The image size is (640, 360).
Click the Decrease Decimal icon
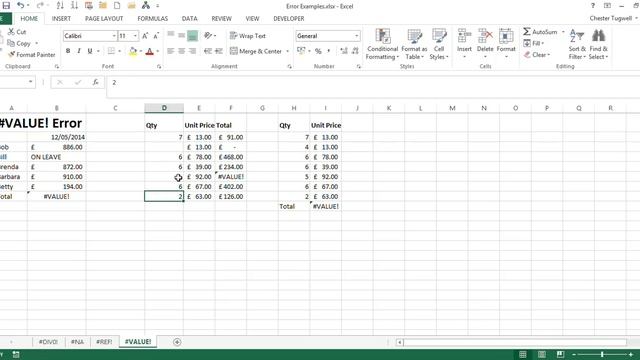tap(355, 51)
